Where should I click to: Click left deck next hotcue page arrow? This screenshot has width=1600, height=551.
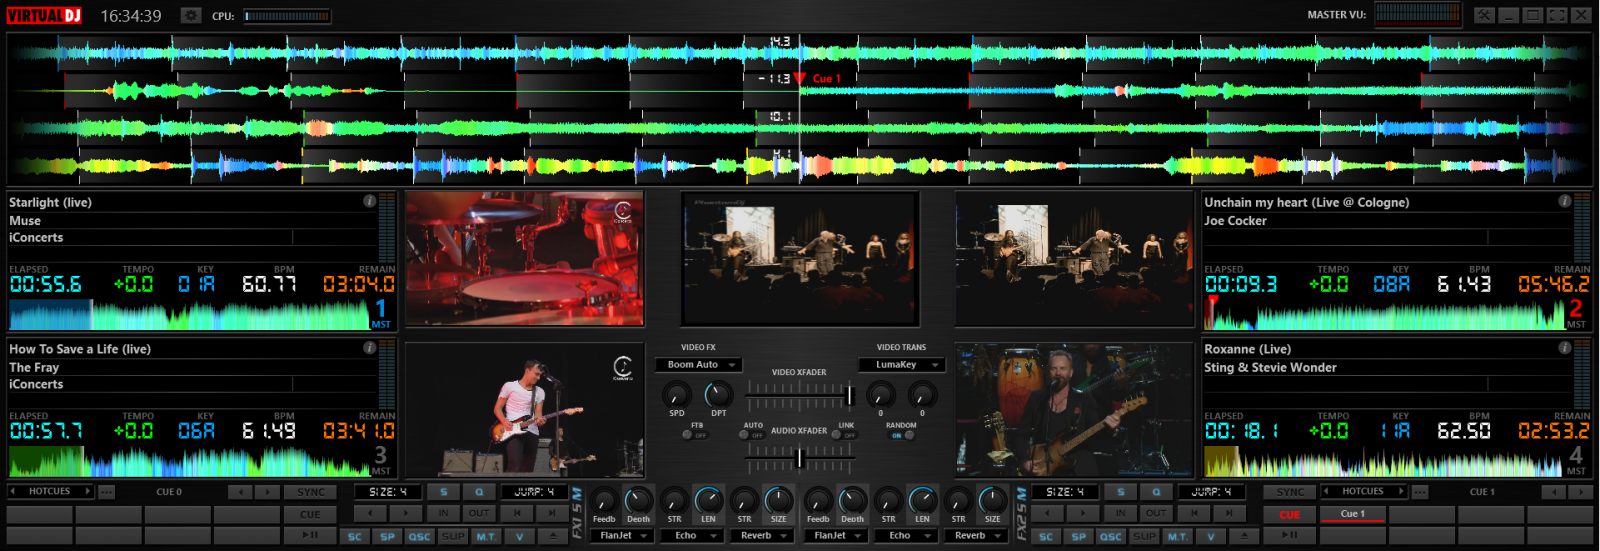pyautogui.click(x=88, y=491)
